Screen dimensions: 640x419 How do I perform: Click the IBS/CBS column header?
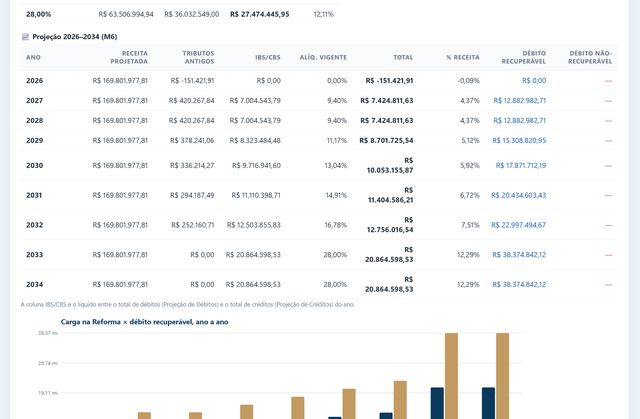(x=268, y=58)
